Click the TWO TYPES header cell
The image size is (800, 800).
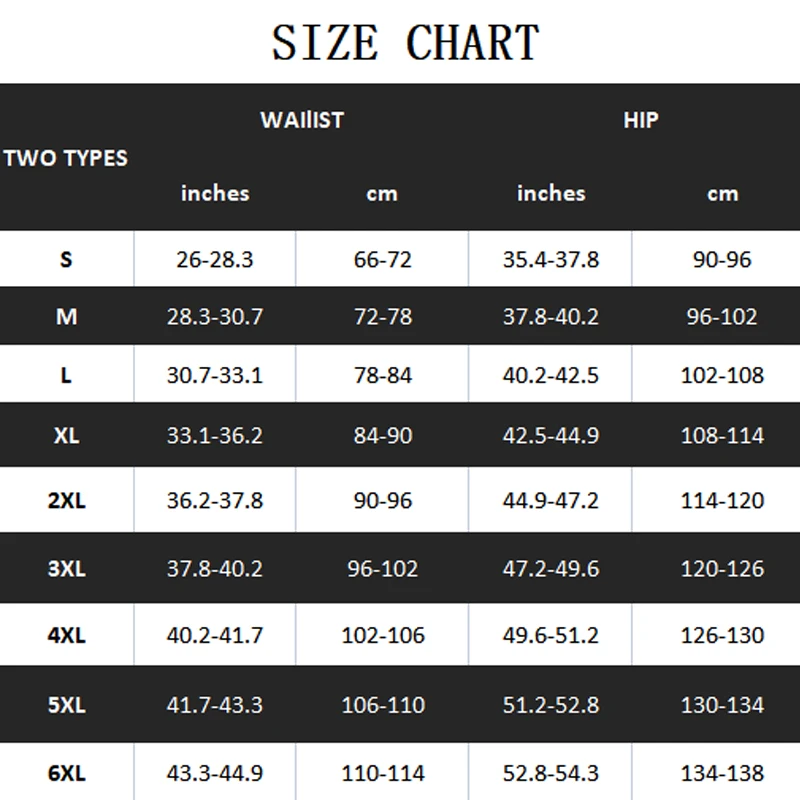pyautogui.click(x=66, y=158)
